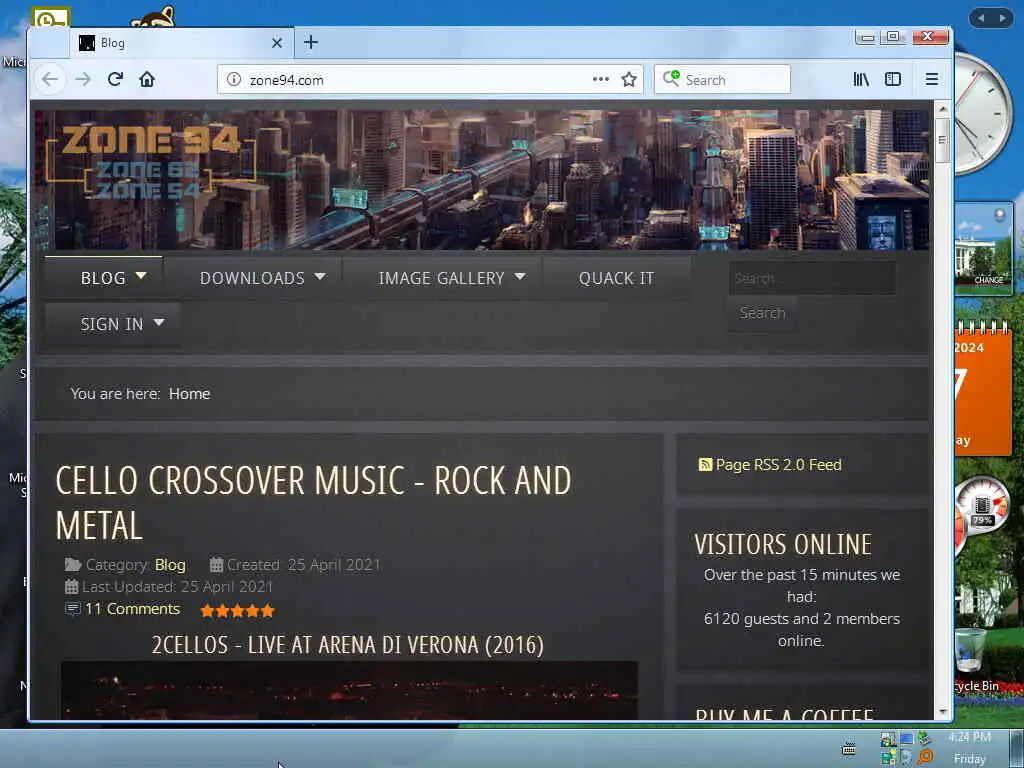Close the Blog tab

(277, 43)
